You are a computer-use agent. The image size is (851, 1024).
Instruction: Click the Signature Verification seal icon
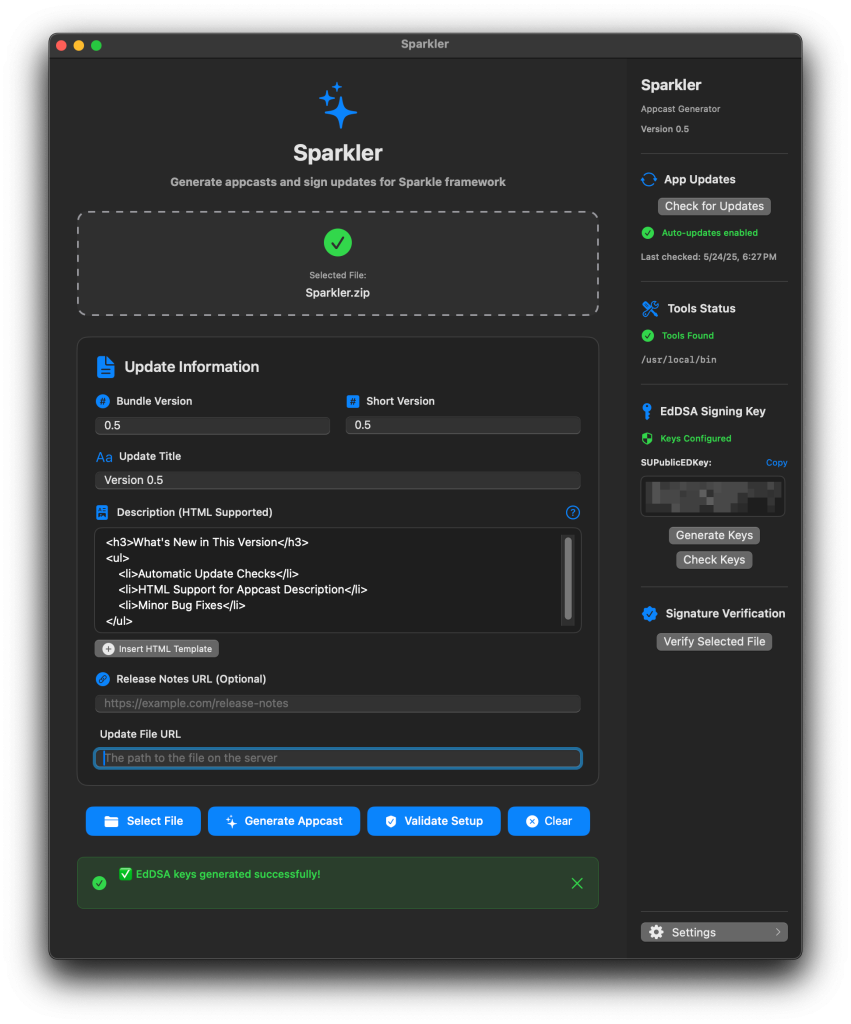coord(649,614)
